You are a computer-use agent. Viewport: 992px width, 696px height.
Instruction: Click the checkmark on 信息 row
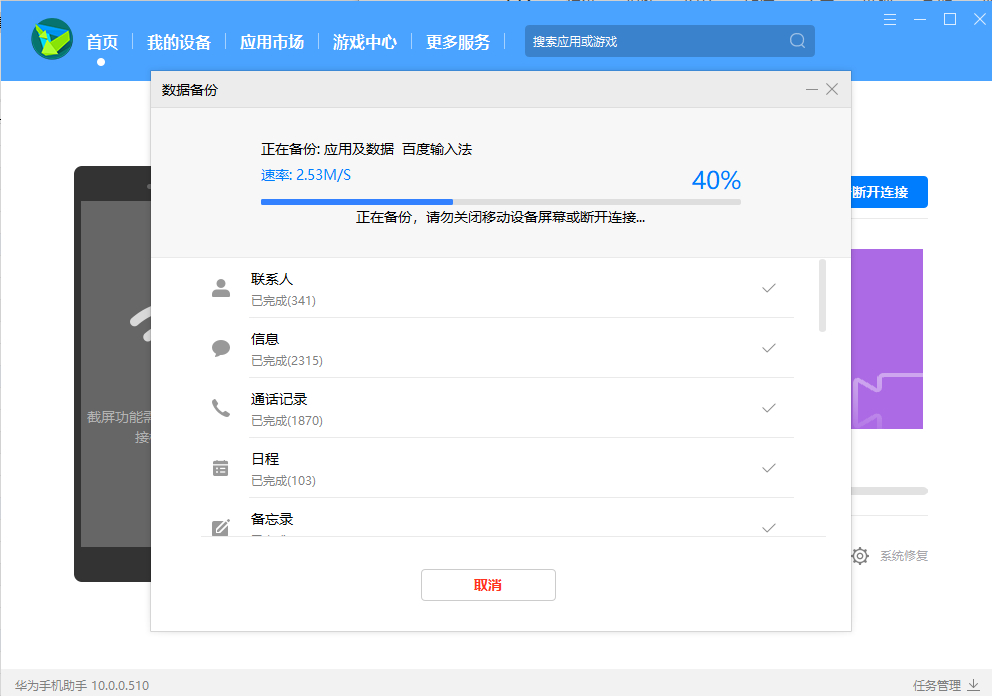click(x=769, y=348)
